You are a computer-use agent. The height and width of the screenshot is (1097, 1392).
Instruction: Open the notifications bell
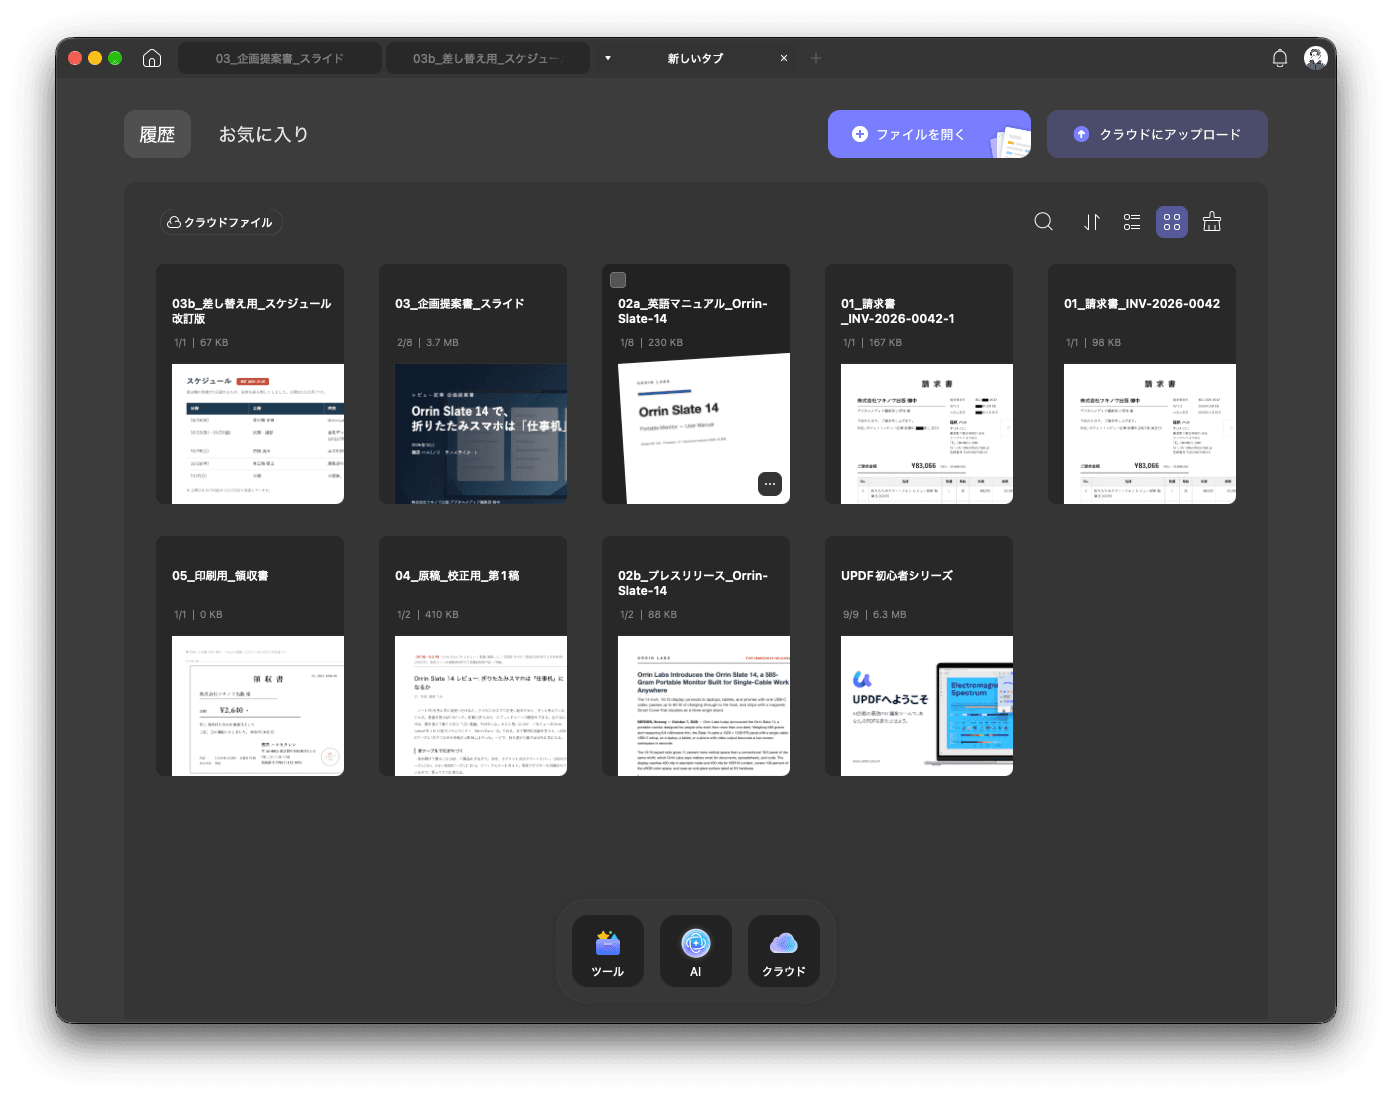(x=1279, y=58)
